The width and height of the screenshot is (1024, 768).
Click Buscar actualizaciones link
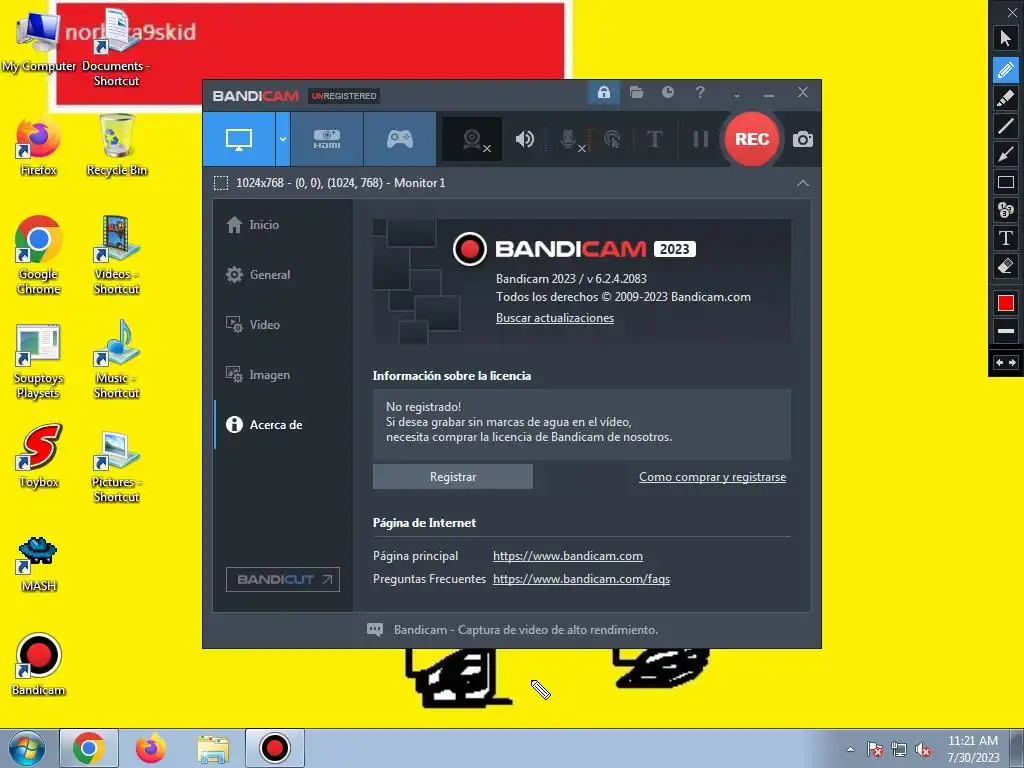(x=554, y=318)
